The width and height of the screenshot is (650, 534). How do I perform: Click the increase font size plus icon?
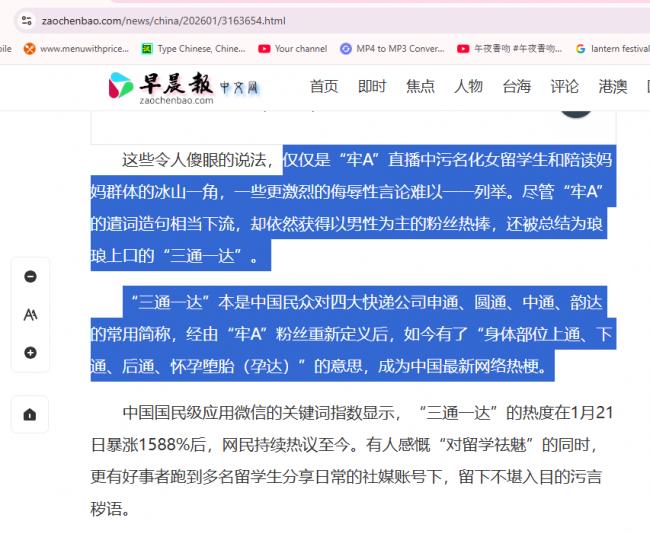[x=30, y=353]
